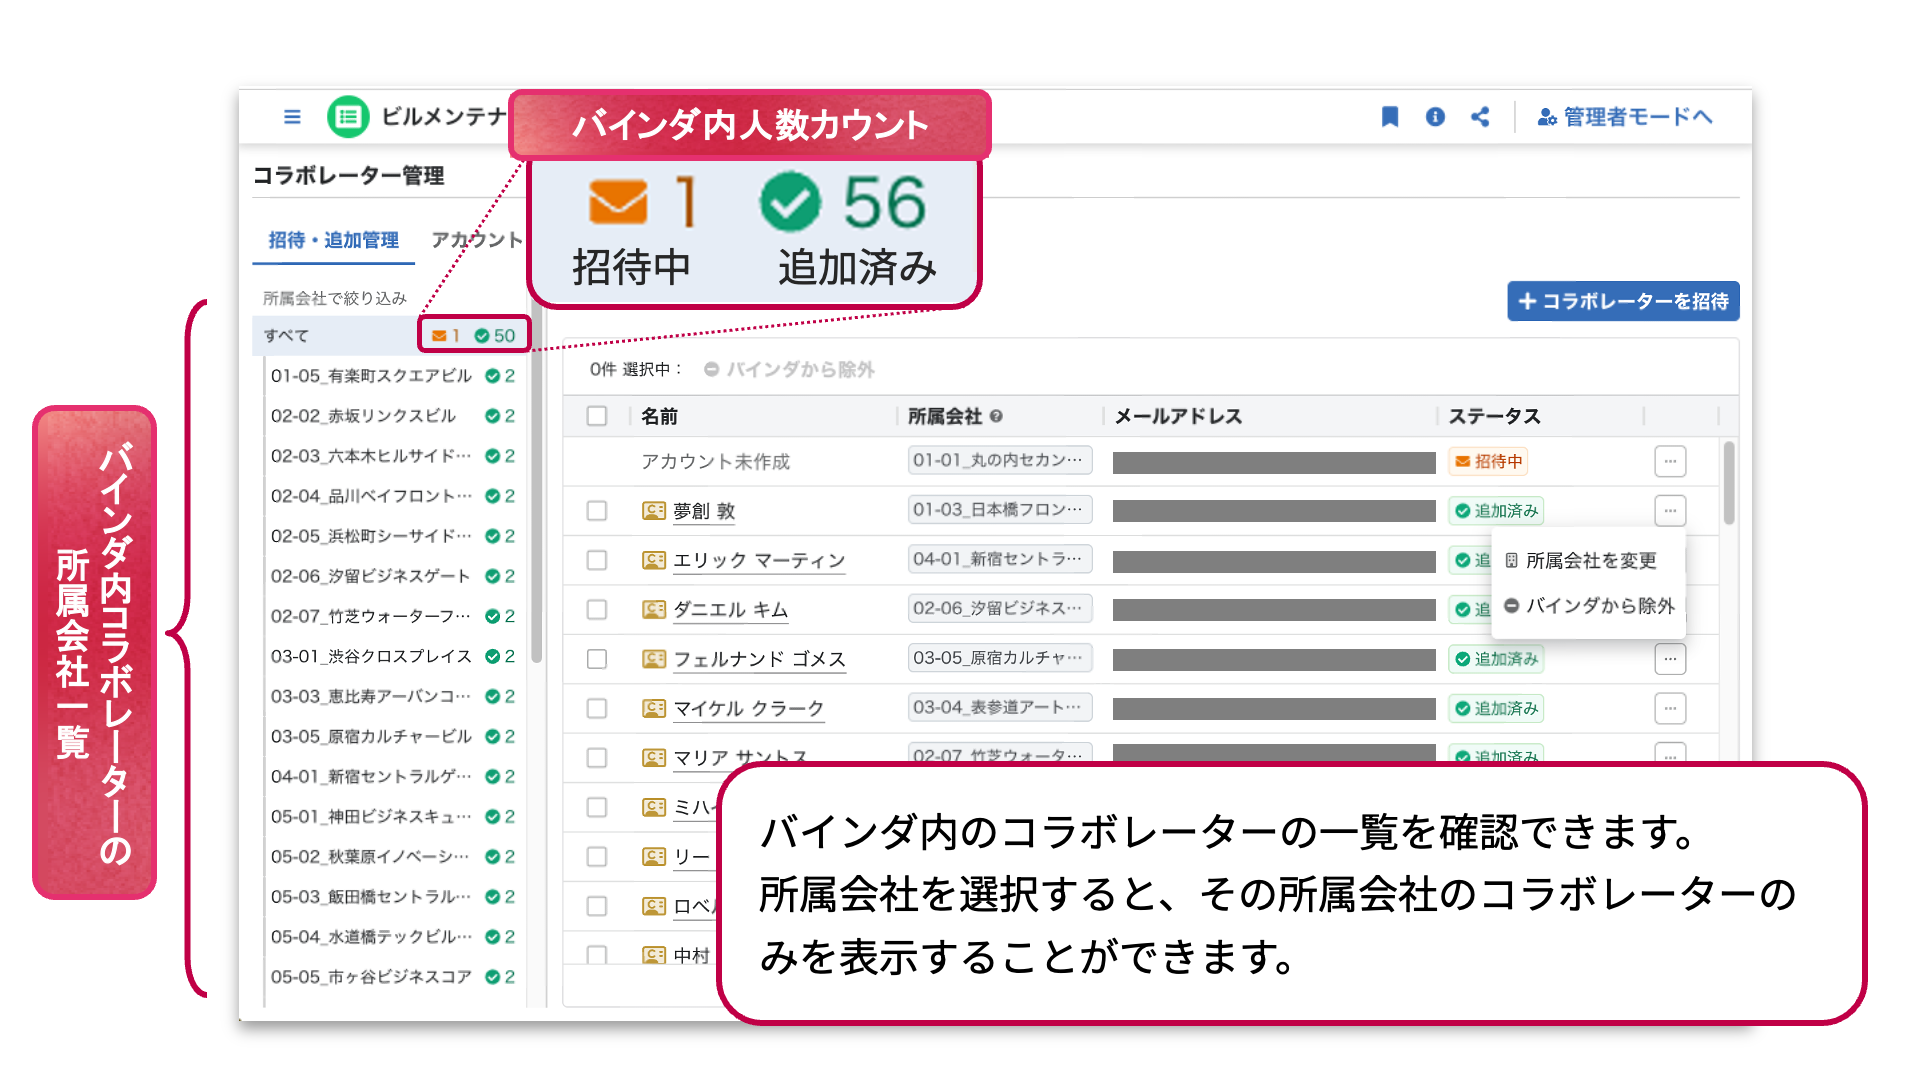1920x1080 pixels.
Task: Filter by 05-02_秋葉原イノベーシ
Action: [x=393, y=857]
